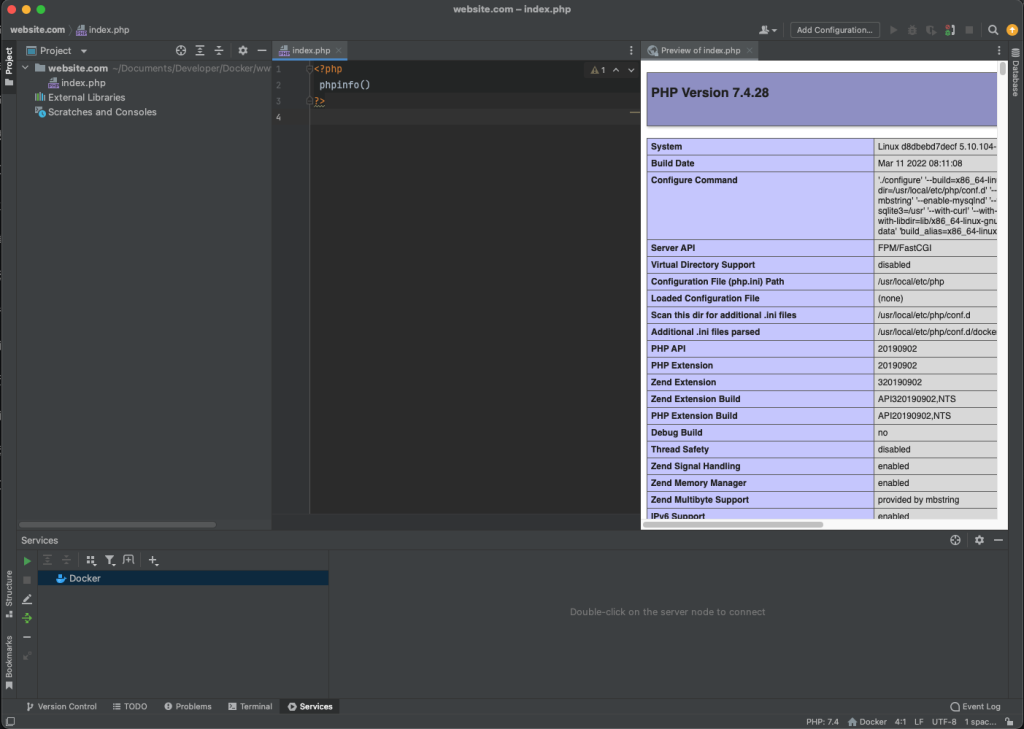Click the green Deploy arrow icon in Services
The width and height of the screenshot is (1024, 729).
coord(27,618)
